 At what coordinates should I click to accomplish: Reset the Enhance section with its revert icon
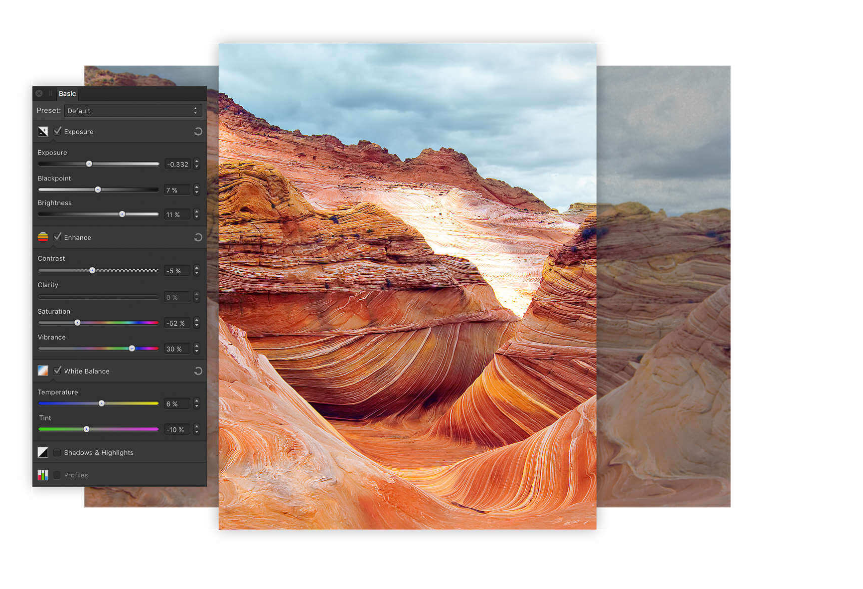(198, 237)
